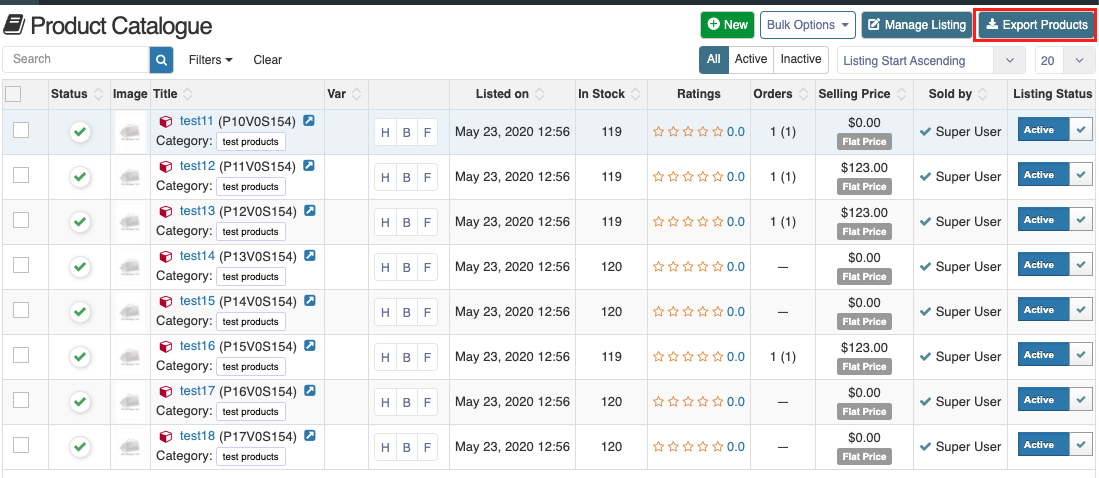
Task: Check the row checkbox for test11
Action: [x=21, y=130]
